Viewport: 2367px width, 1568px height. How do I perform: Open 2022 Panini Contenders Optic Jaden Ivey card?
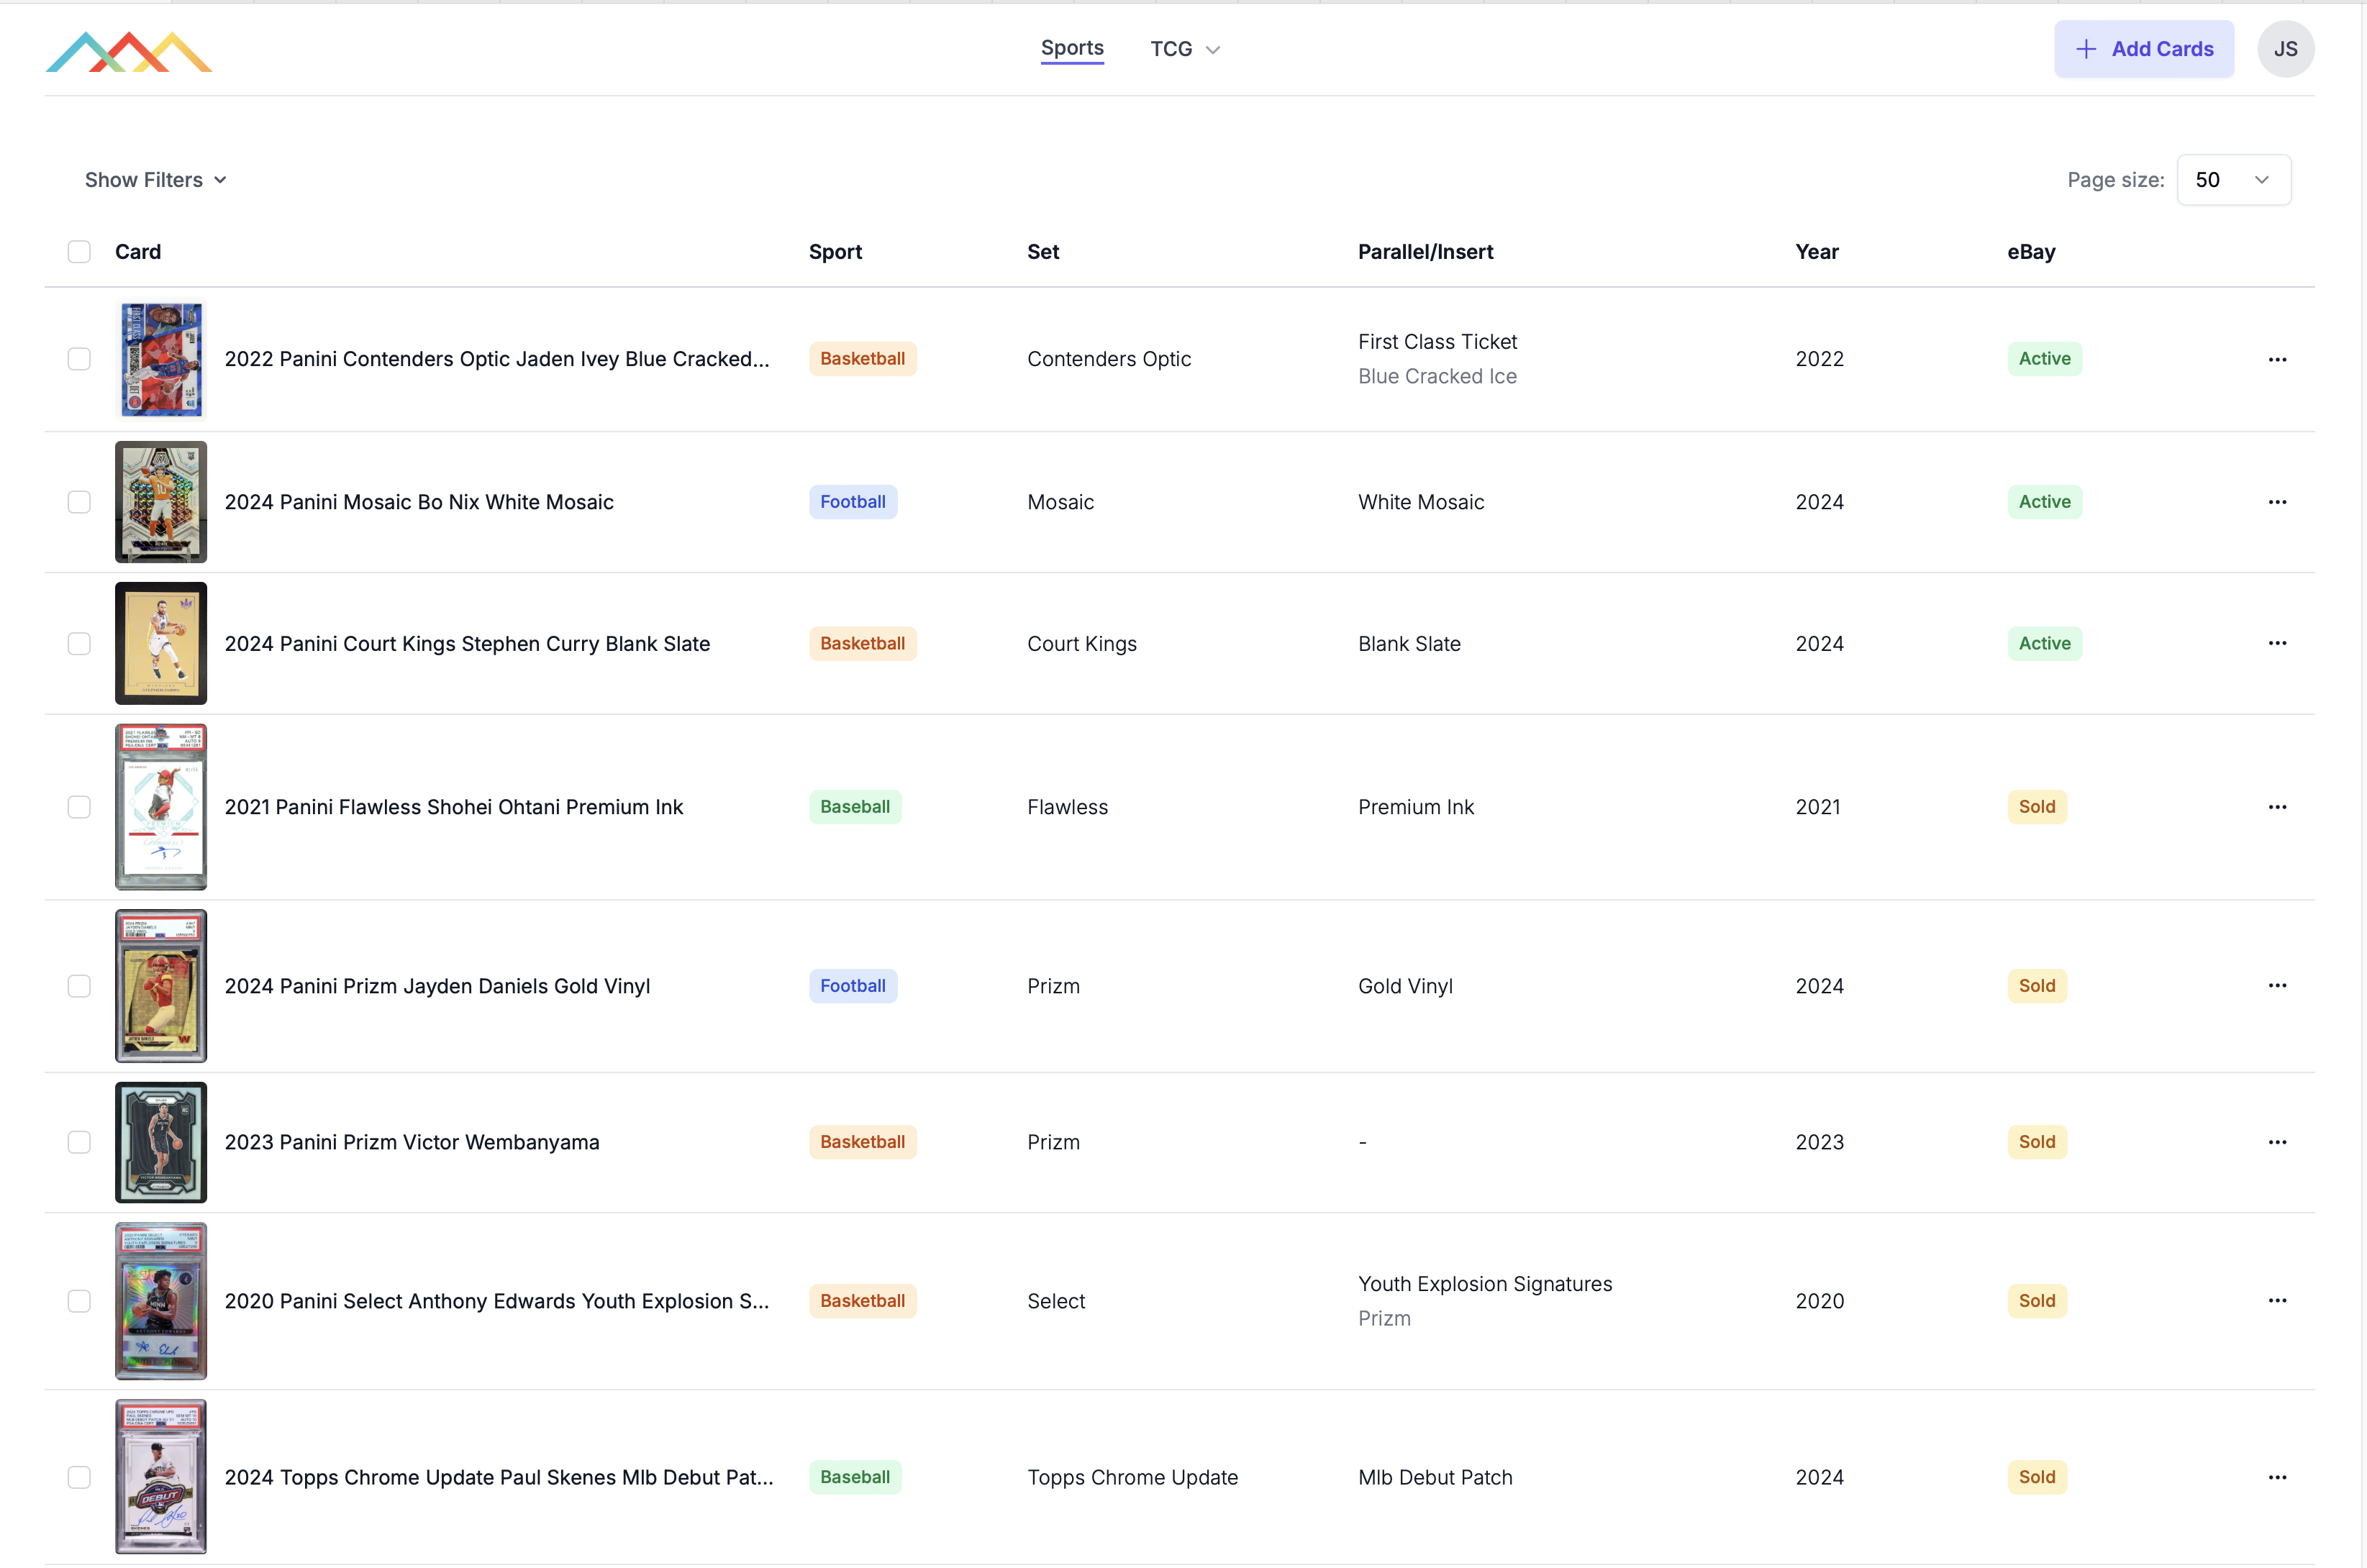(x=497, y=359)
